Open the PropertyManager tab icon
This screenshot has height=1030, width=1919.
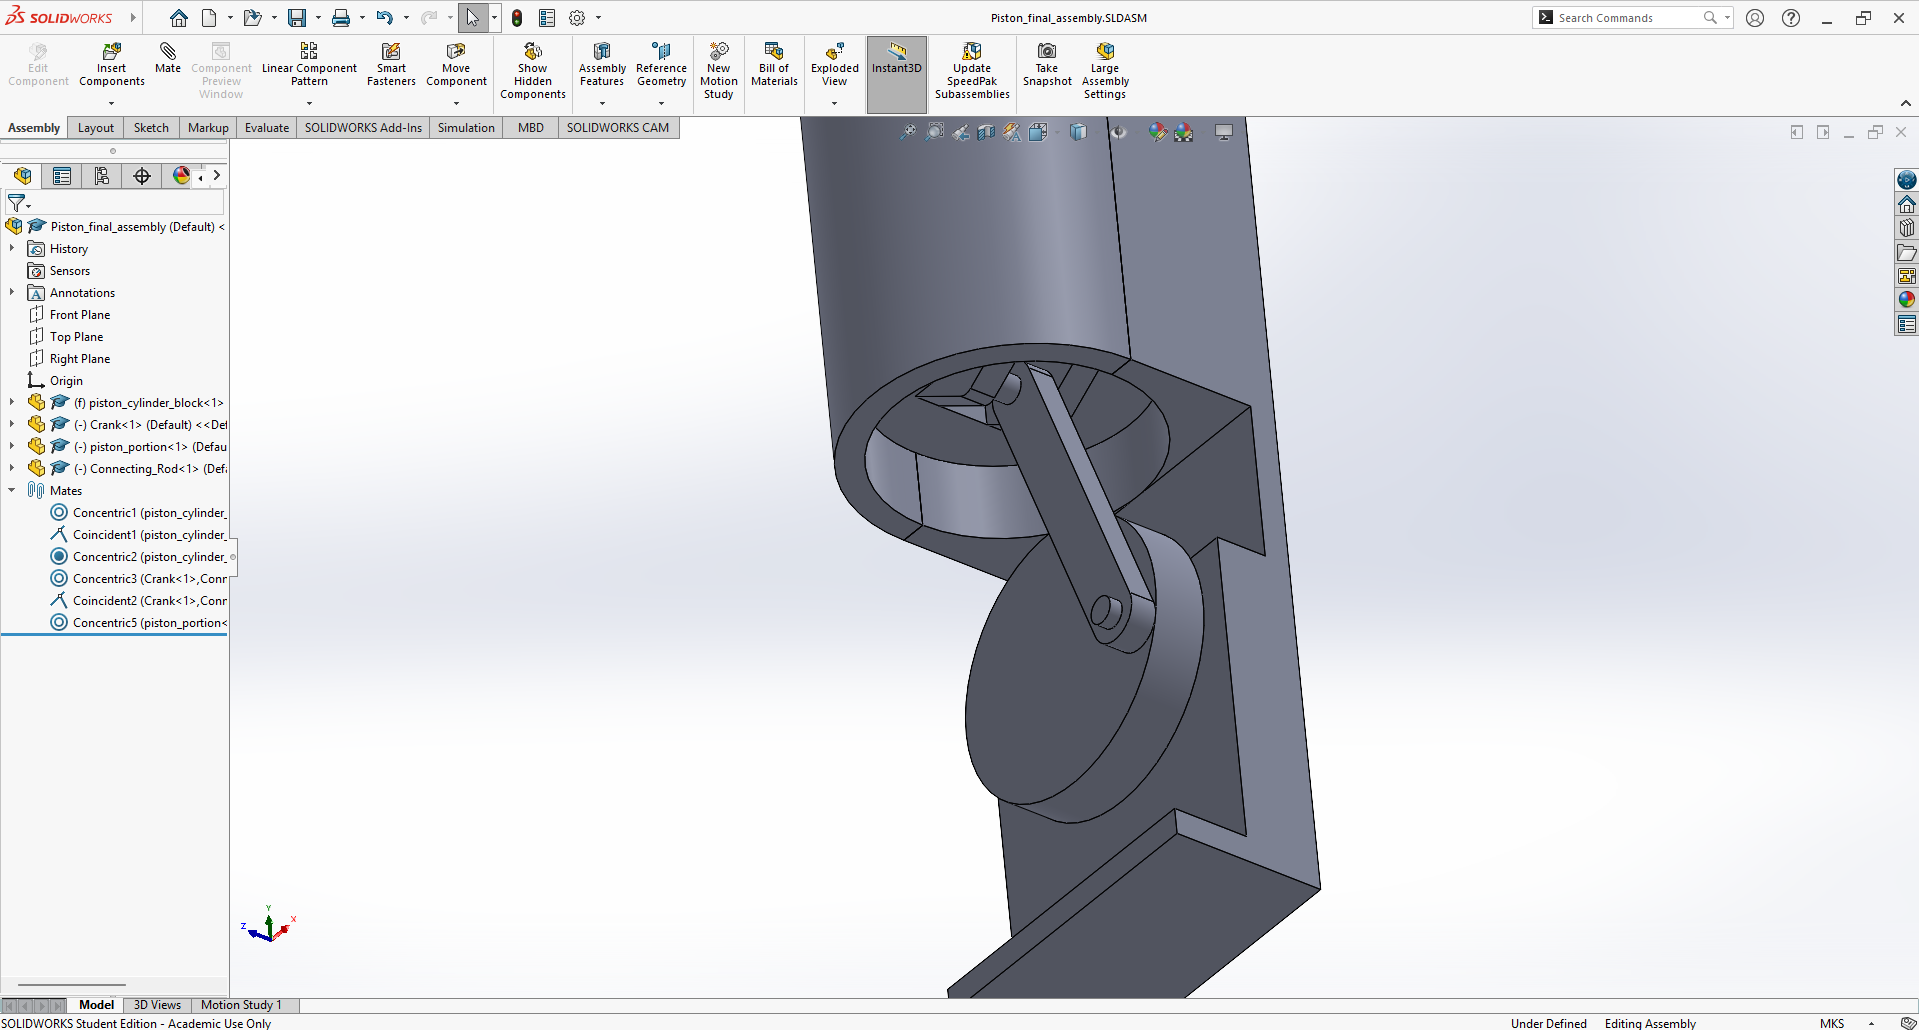[62, 176]
